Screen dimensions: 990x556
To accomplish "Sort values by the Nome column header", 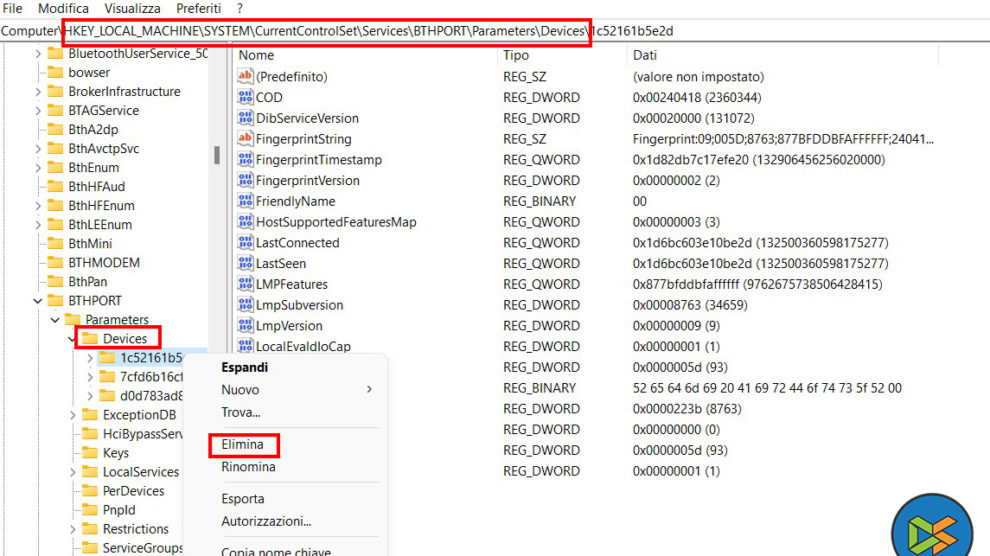I will [x=257, y=55].
